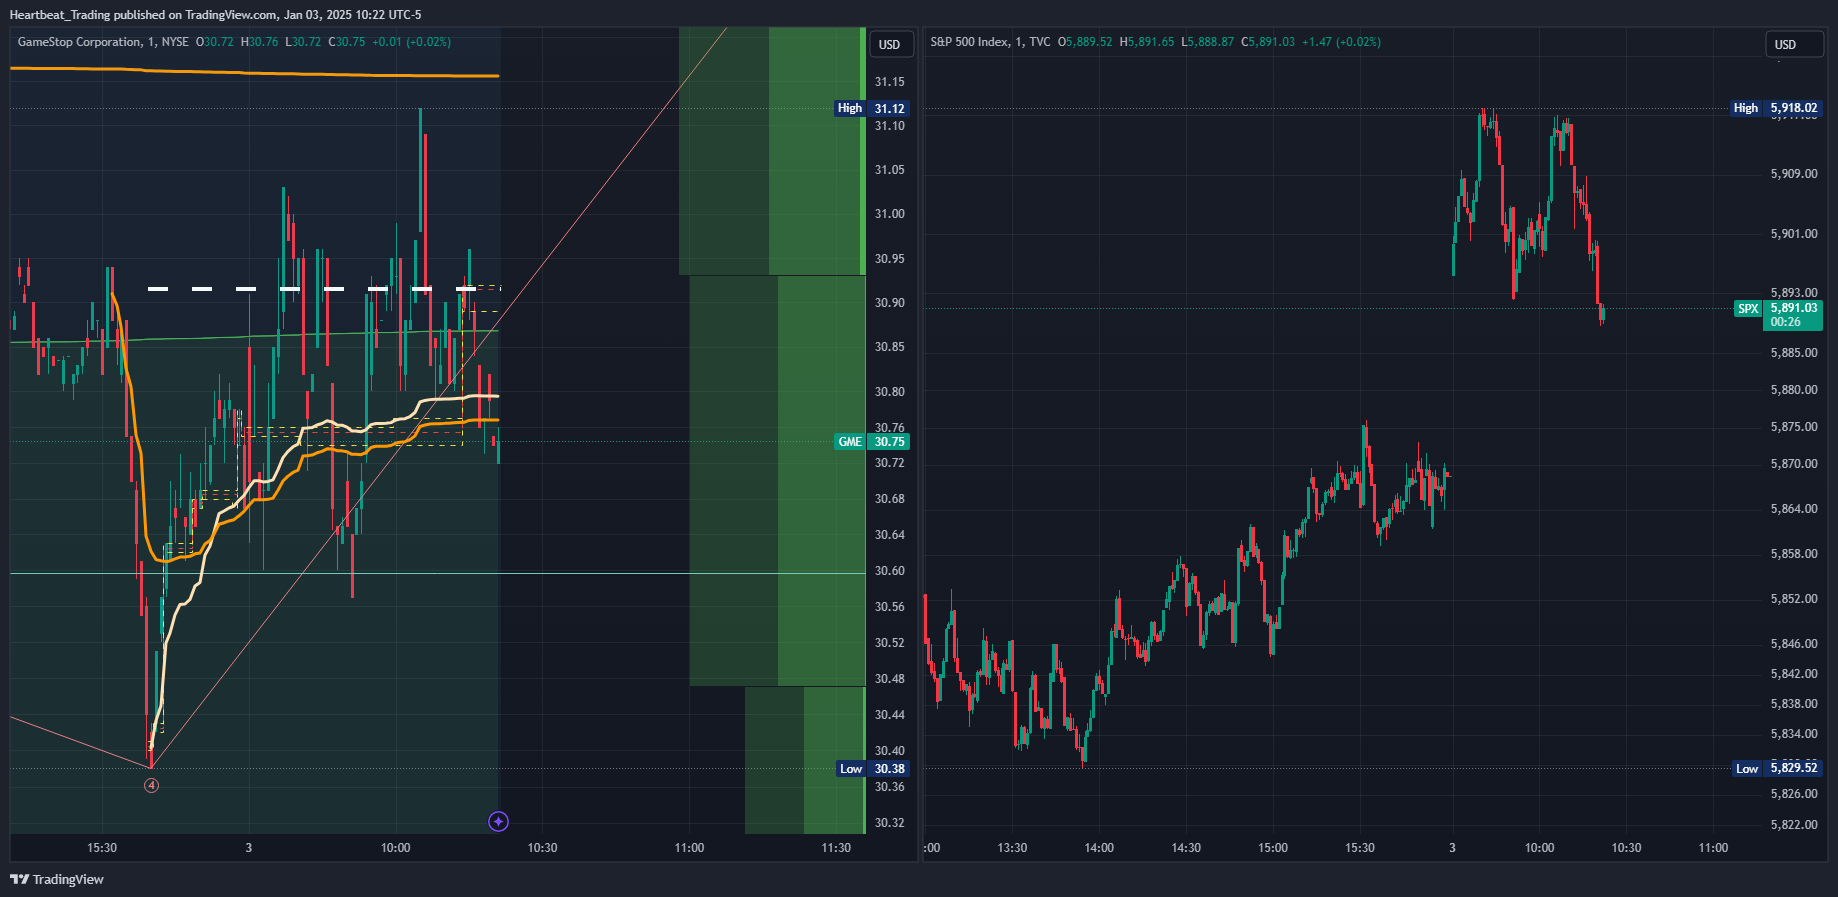Select the GME 30.75 current price label
The height and width of the screenshot is (897, 1838).
pyautogui.click(x=871, y=442)
